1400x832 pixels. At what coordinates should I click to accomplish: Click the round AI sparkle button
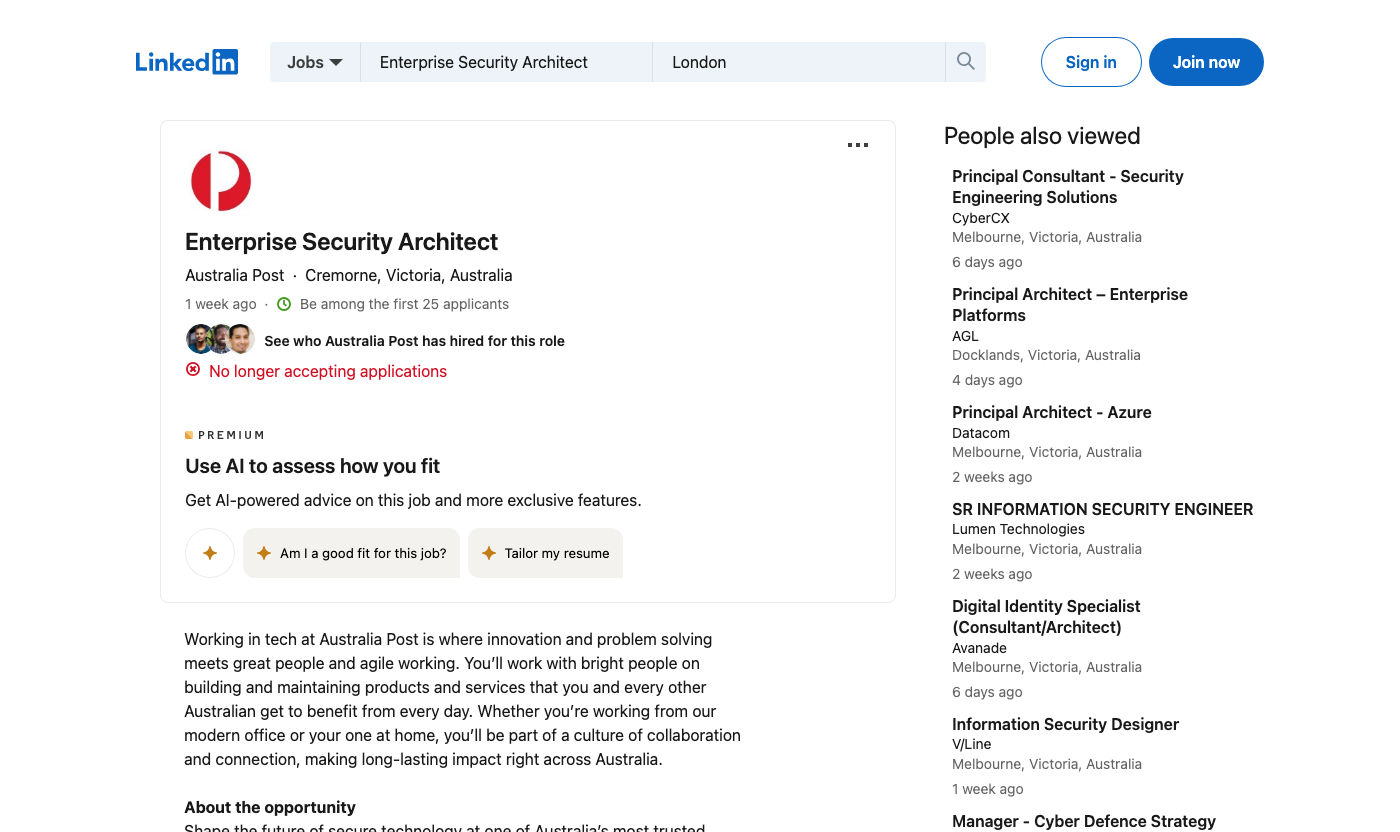tap(210, 553)
